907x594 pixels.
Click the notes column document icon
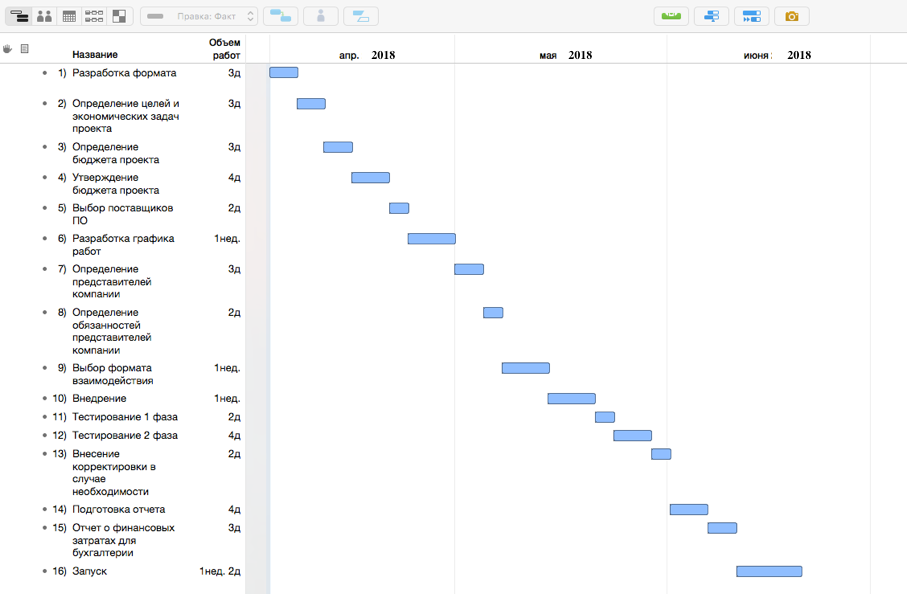pos(24,49)
